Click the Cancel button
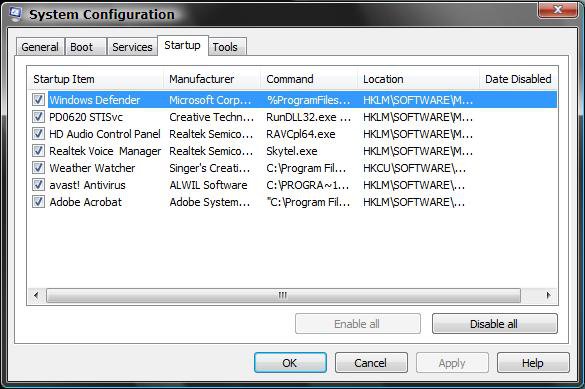 point(371,363)
